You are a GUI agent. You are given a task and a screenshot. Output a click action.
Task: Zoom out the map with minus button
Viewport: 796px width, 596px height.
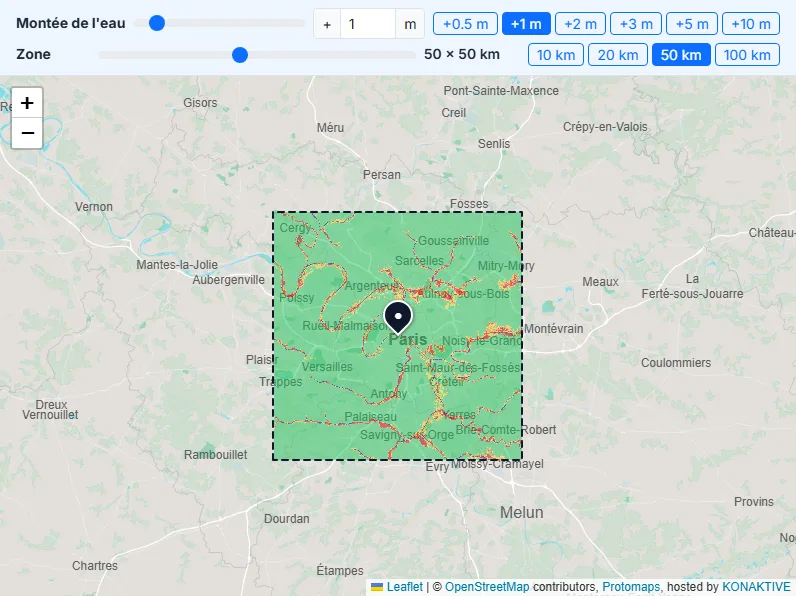[27, 133]
